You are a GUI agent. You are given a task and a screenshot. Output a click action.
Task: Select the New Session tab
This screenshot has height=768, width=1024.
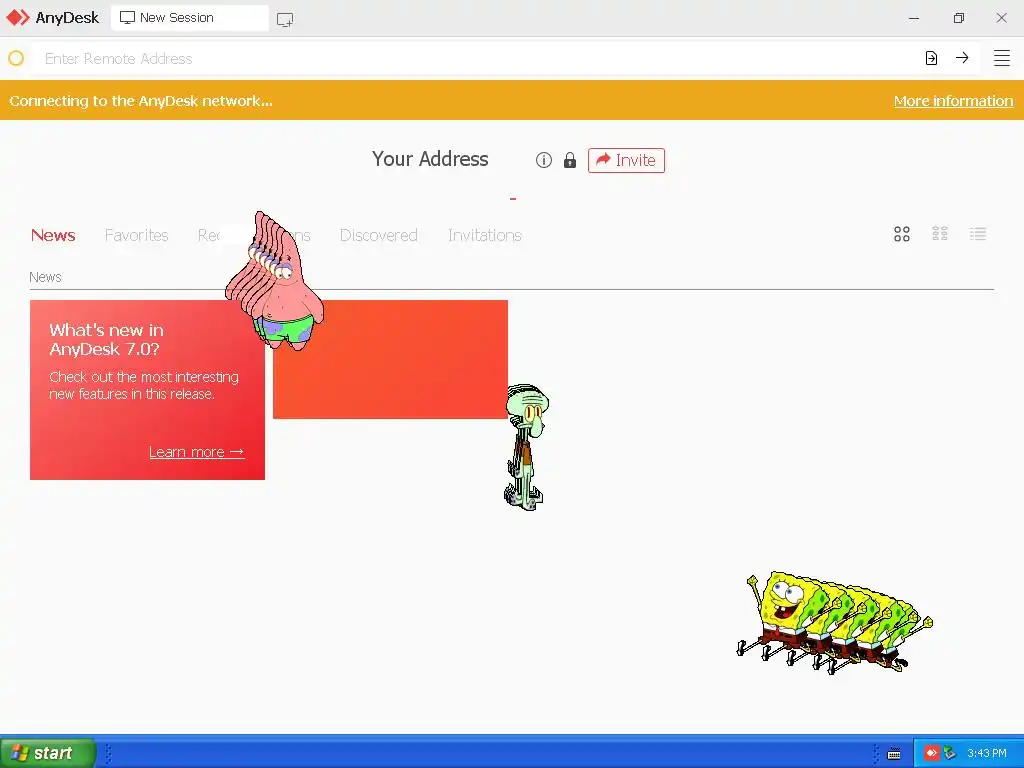(x=189, y=18)
